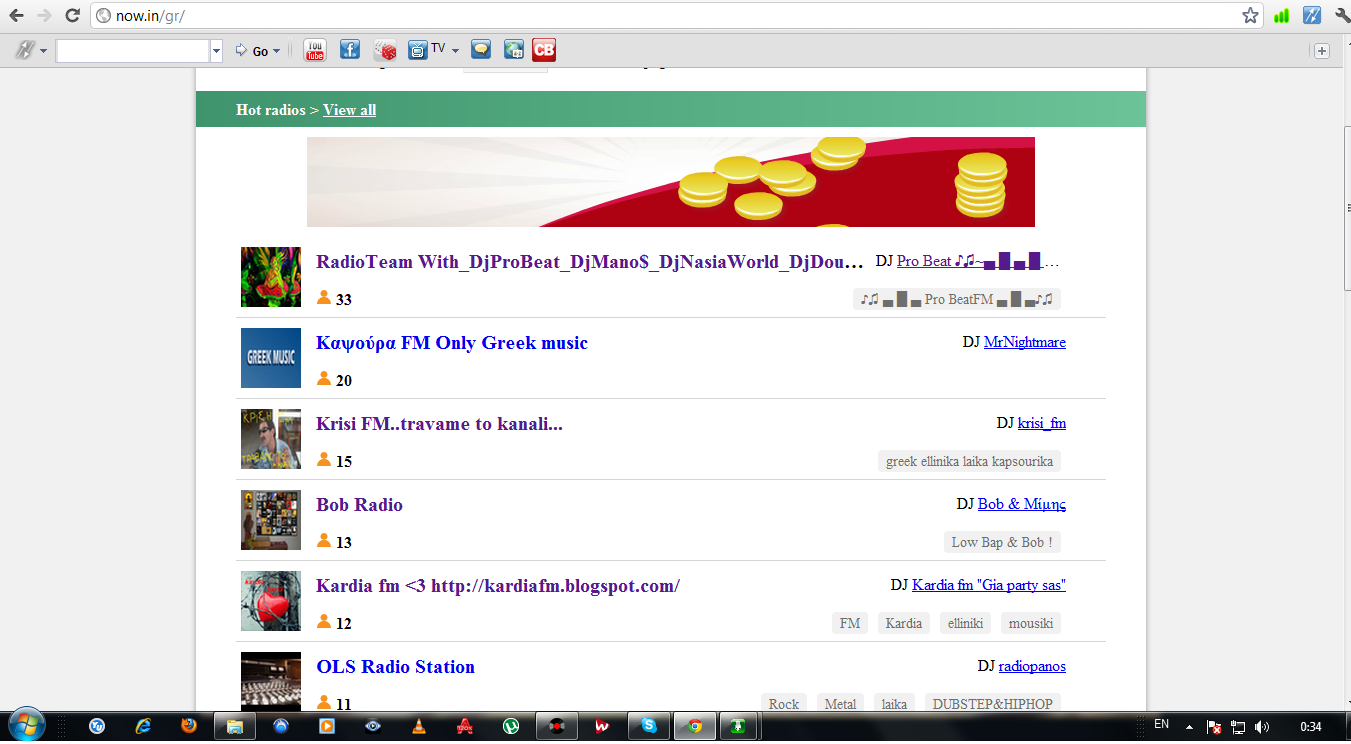Click the Bob Radio station thumbnail
Image resolution: width=1351 pixels, height=744 pixels.
click(x=270, y=519)
